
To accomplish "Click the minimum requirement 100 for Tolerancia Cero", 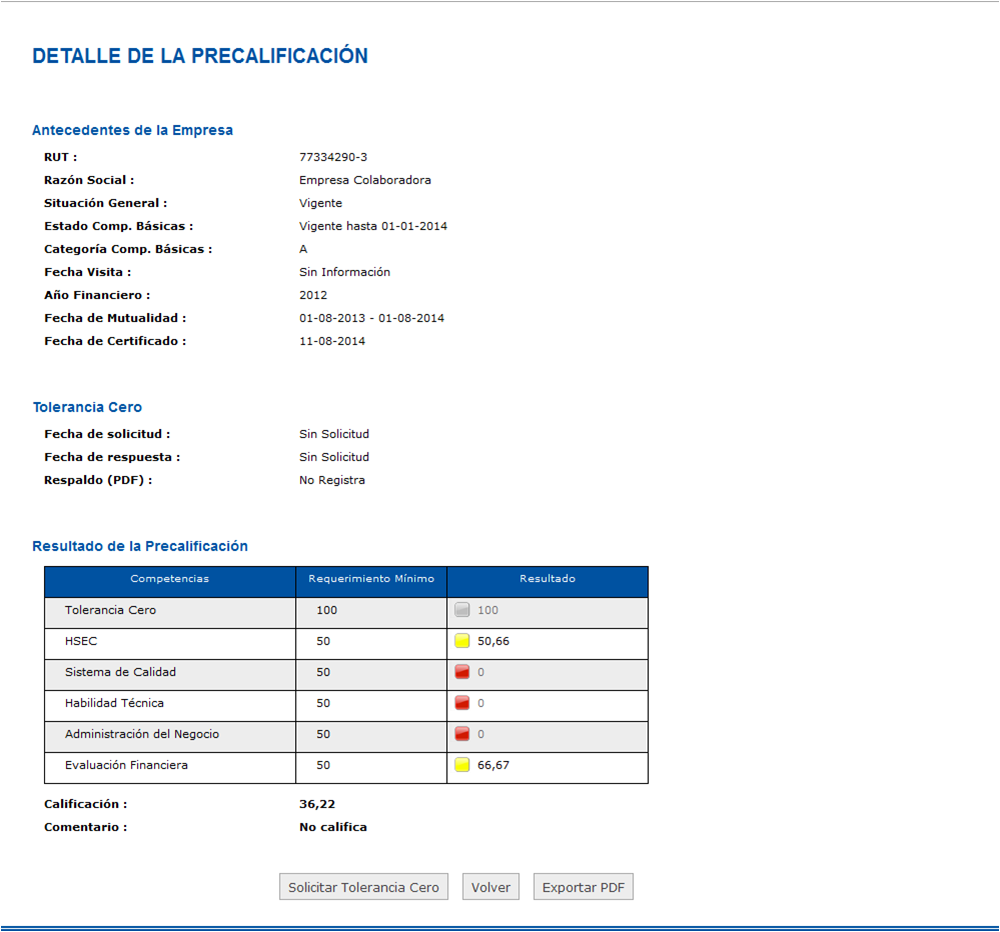I will pos(327,610).
